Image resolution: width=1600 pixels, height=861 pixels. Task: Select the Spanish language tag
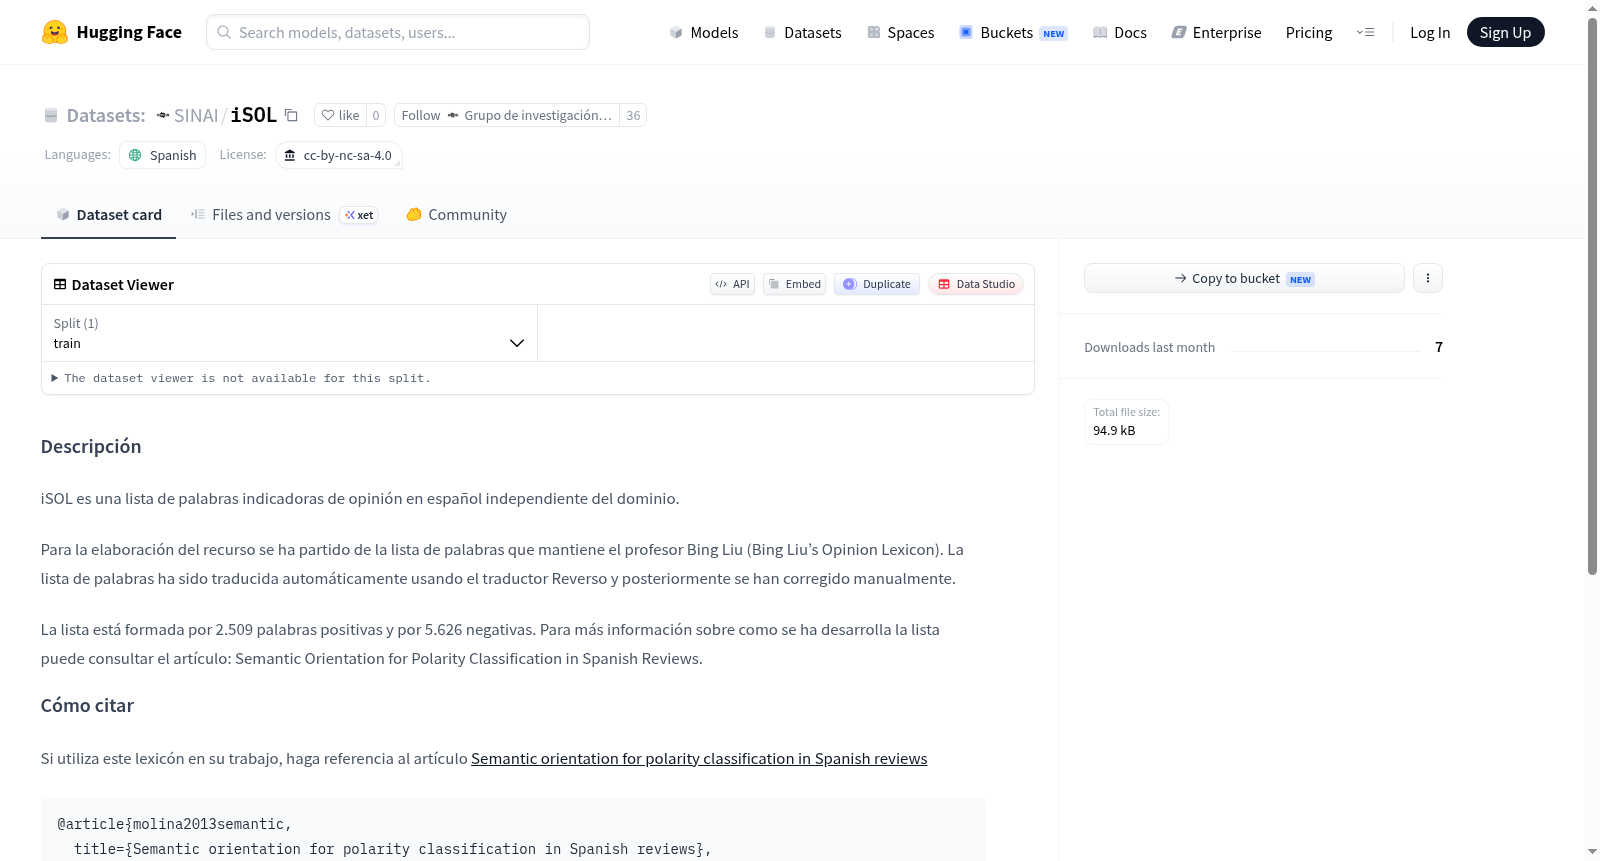163,155
